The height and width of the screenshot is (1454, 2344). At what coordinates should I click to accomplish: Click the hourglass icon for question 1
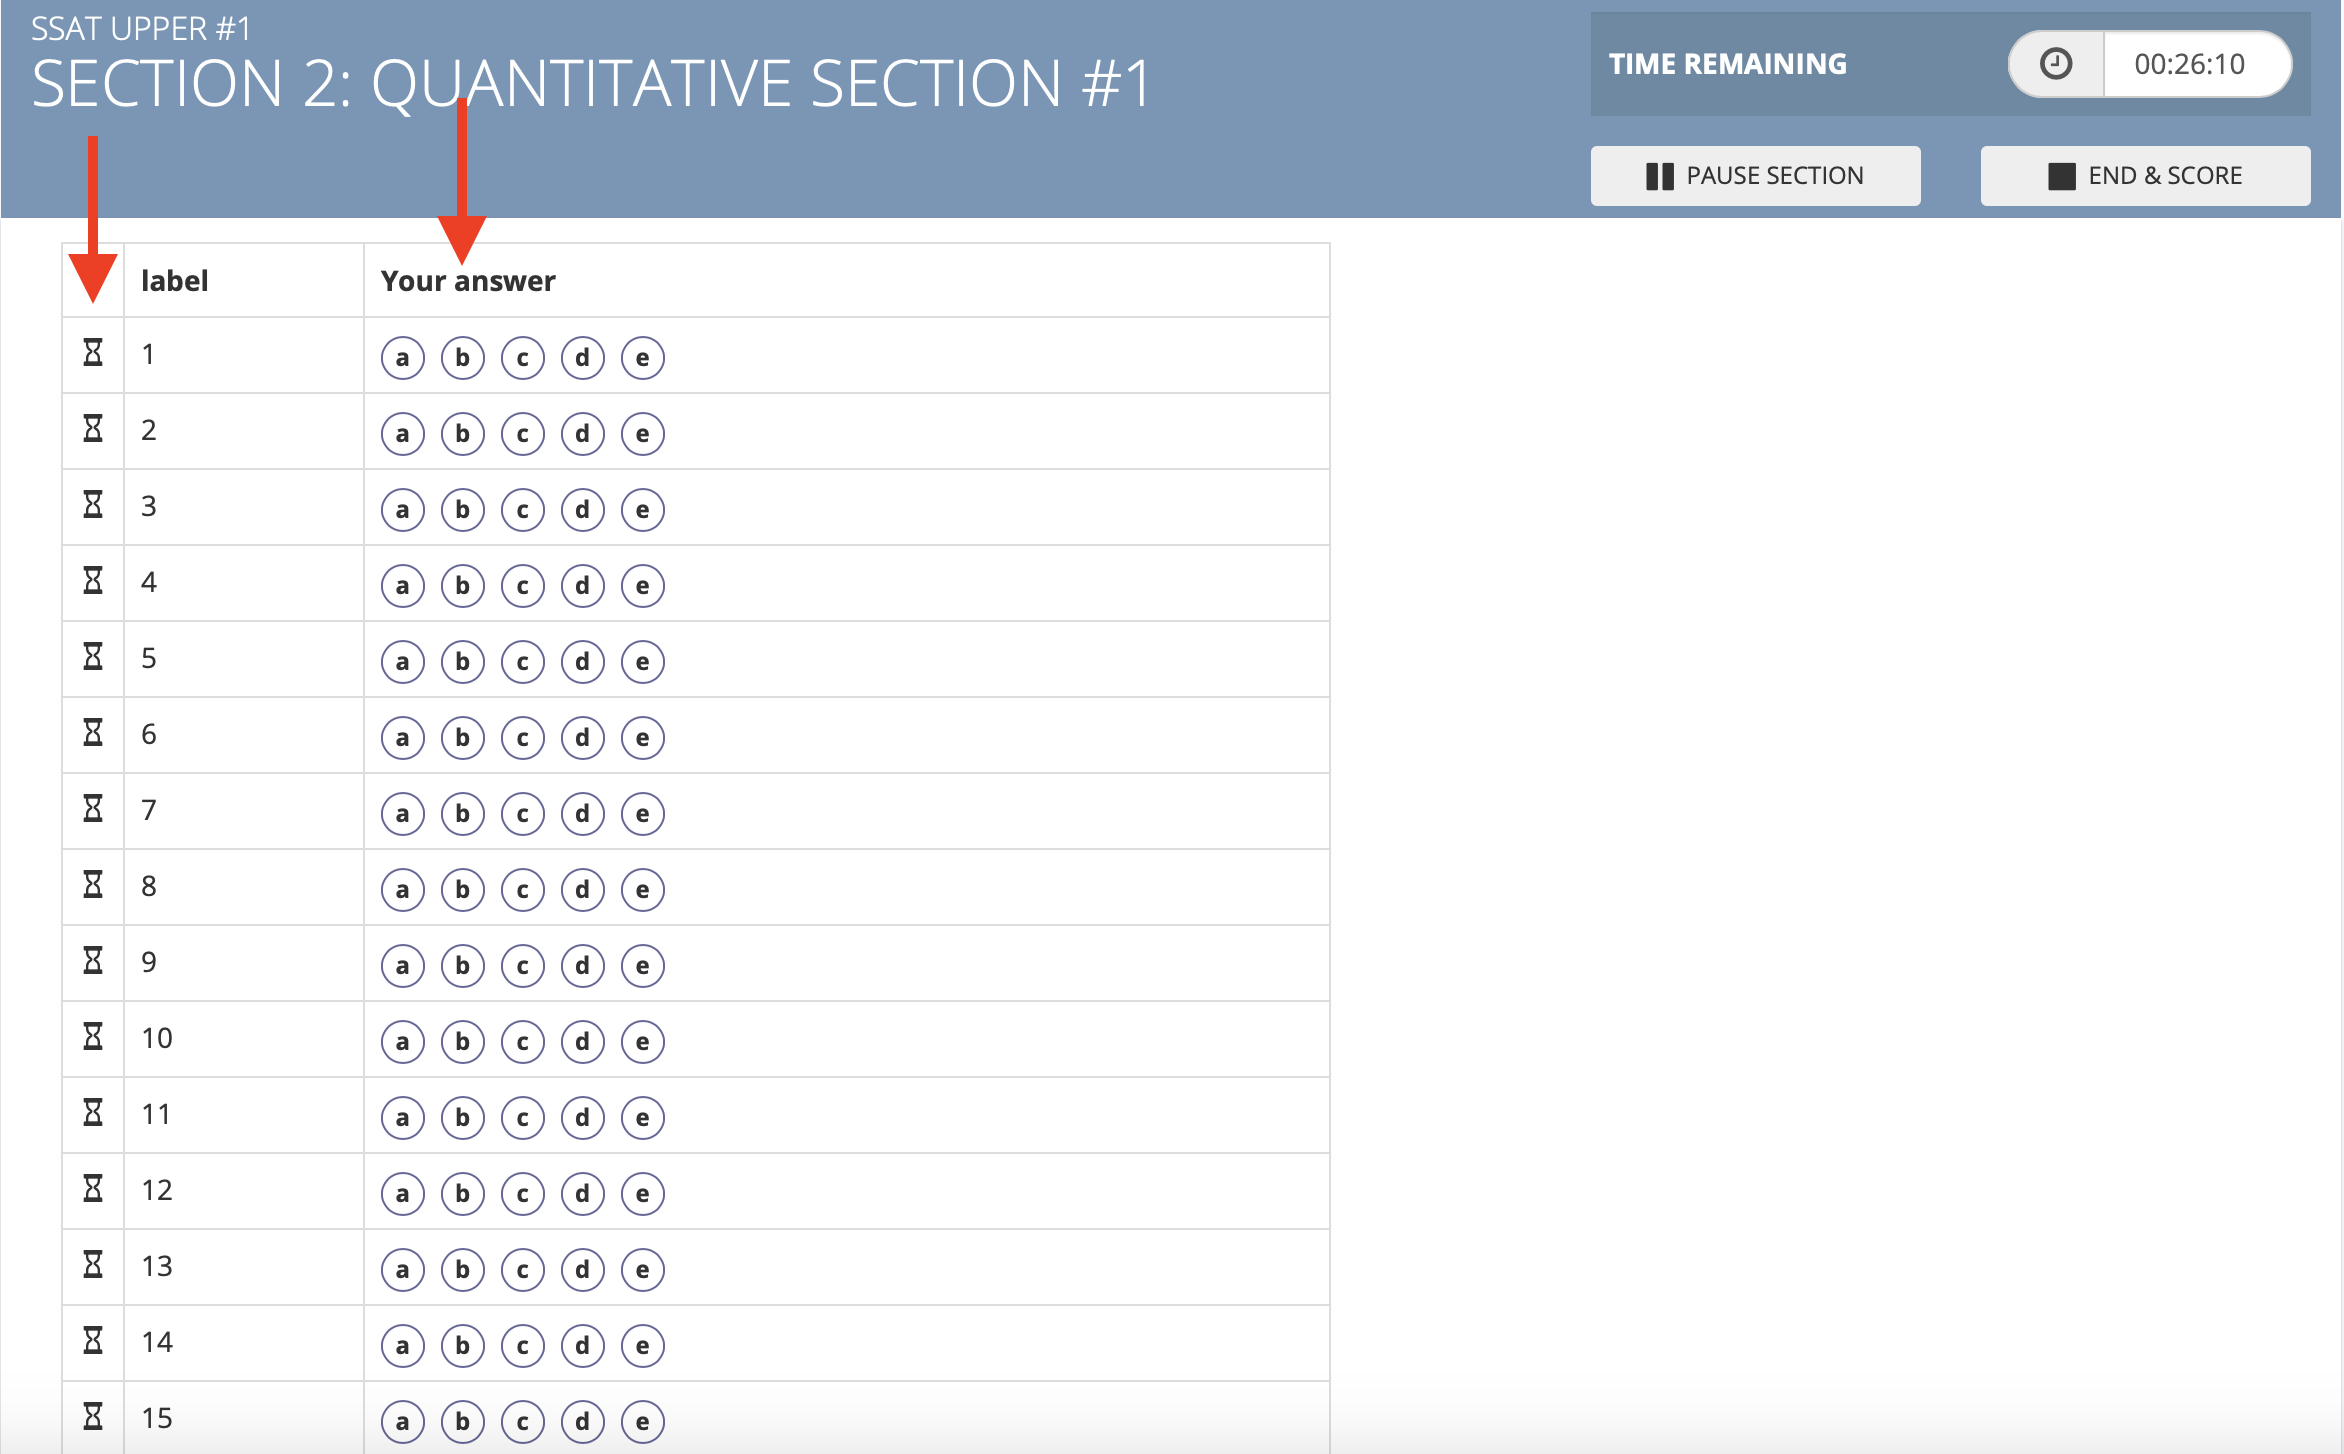pyautogui.click(x=93, y=353)
